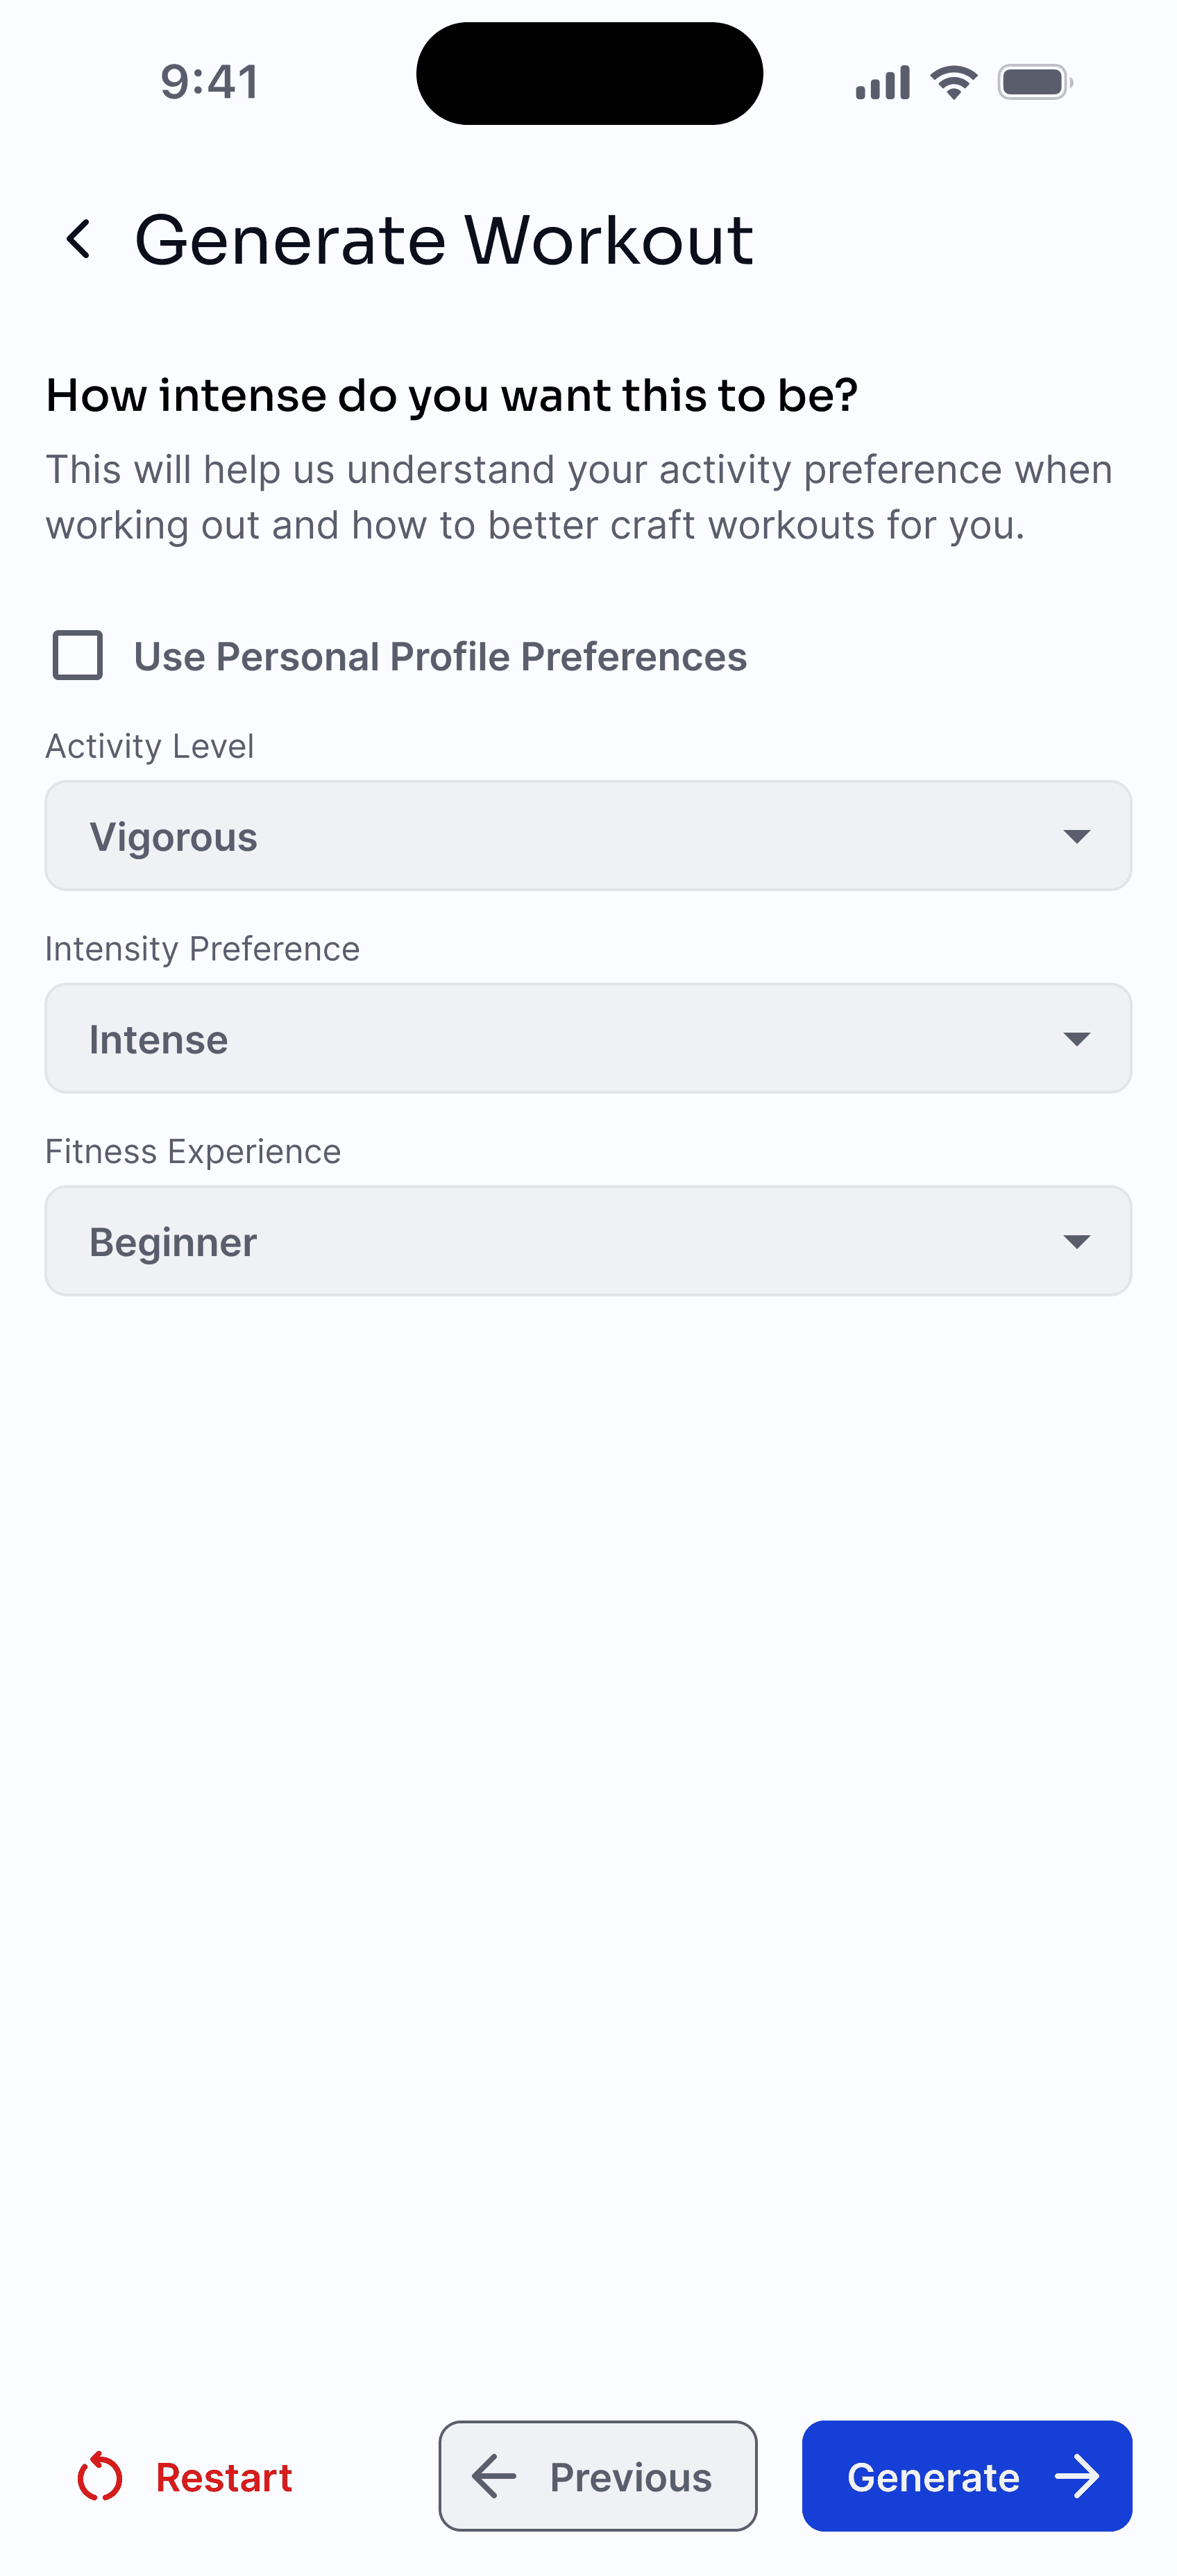The height and width of the screenshot is (2576, 1177).
Task: Tap the cellular signal bars icon
Action: (882, 82)
